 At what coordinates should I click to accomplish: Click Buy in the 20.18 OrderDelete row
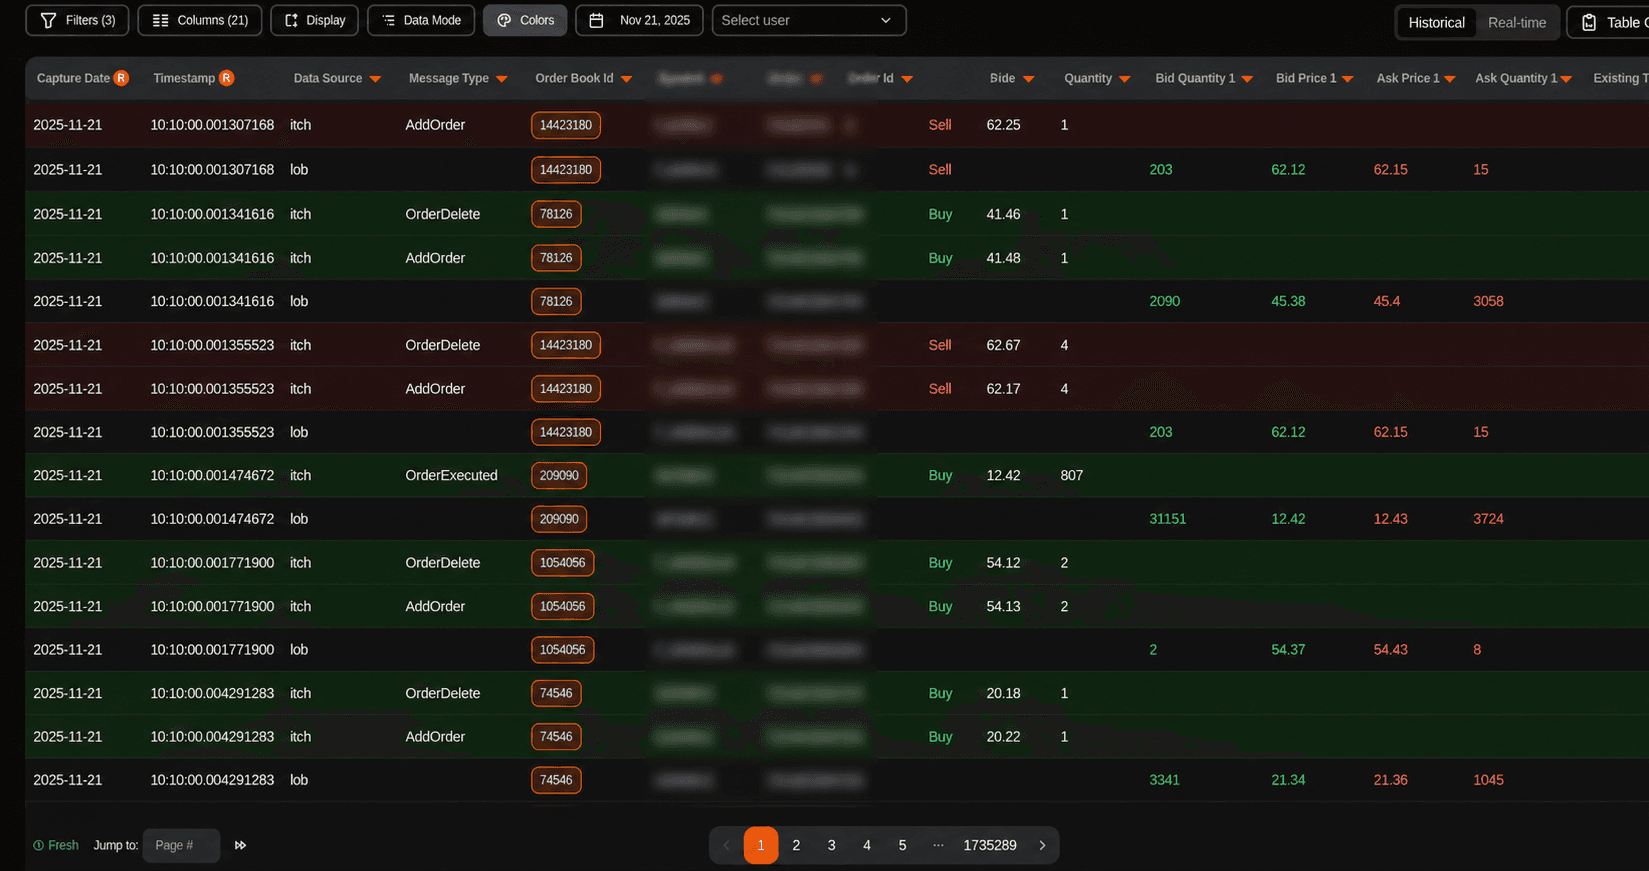click(x=940, y=693)
